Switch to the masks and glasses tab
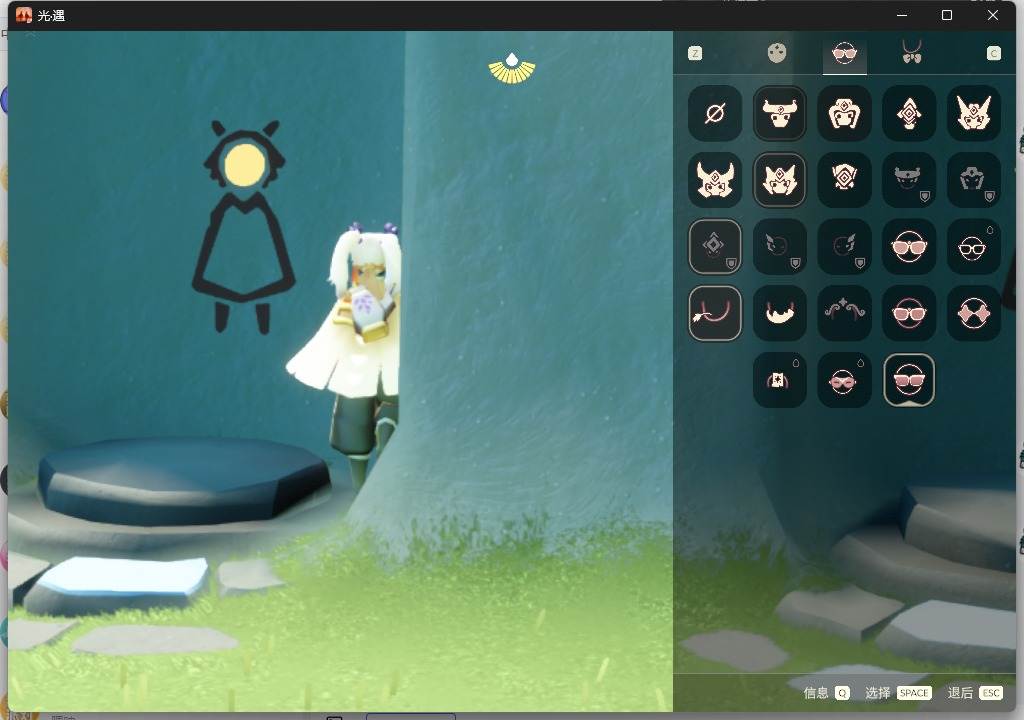This screenshot has width=1024, height=720. pos(844,54)
